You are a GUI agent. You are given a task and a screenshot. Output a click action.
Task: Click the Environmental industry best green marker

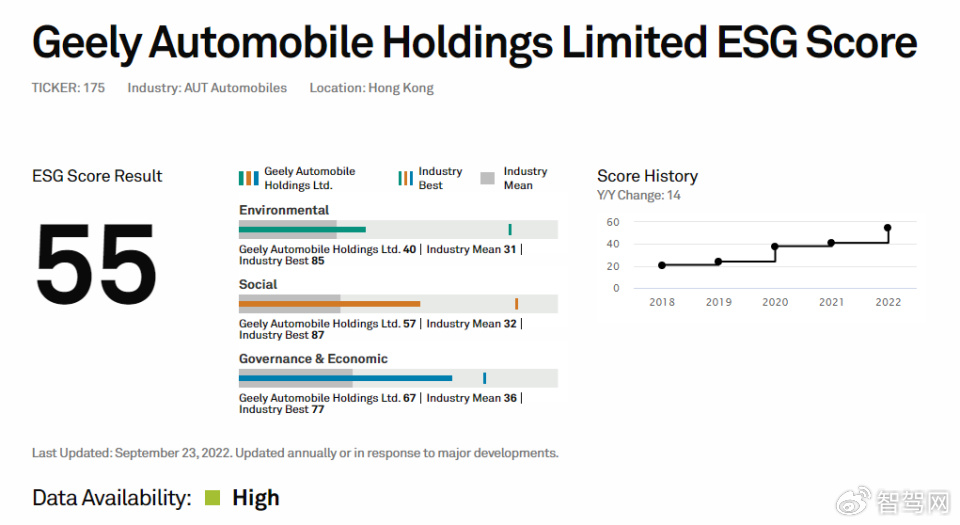click(x=510, y=229)
